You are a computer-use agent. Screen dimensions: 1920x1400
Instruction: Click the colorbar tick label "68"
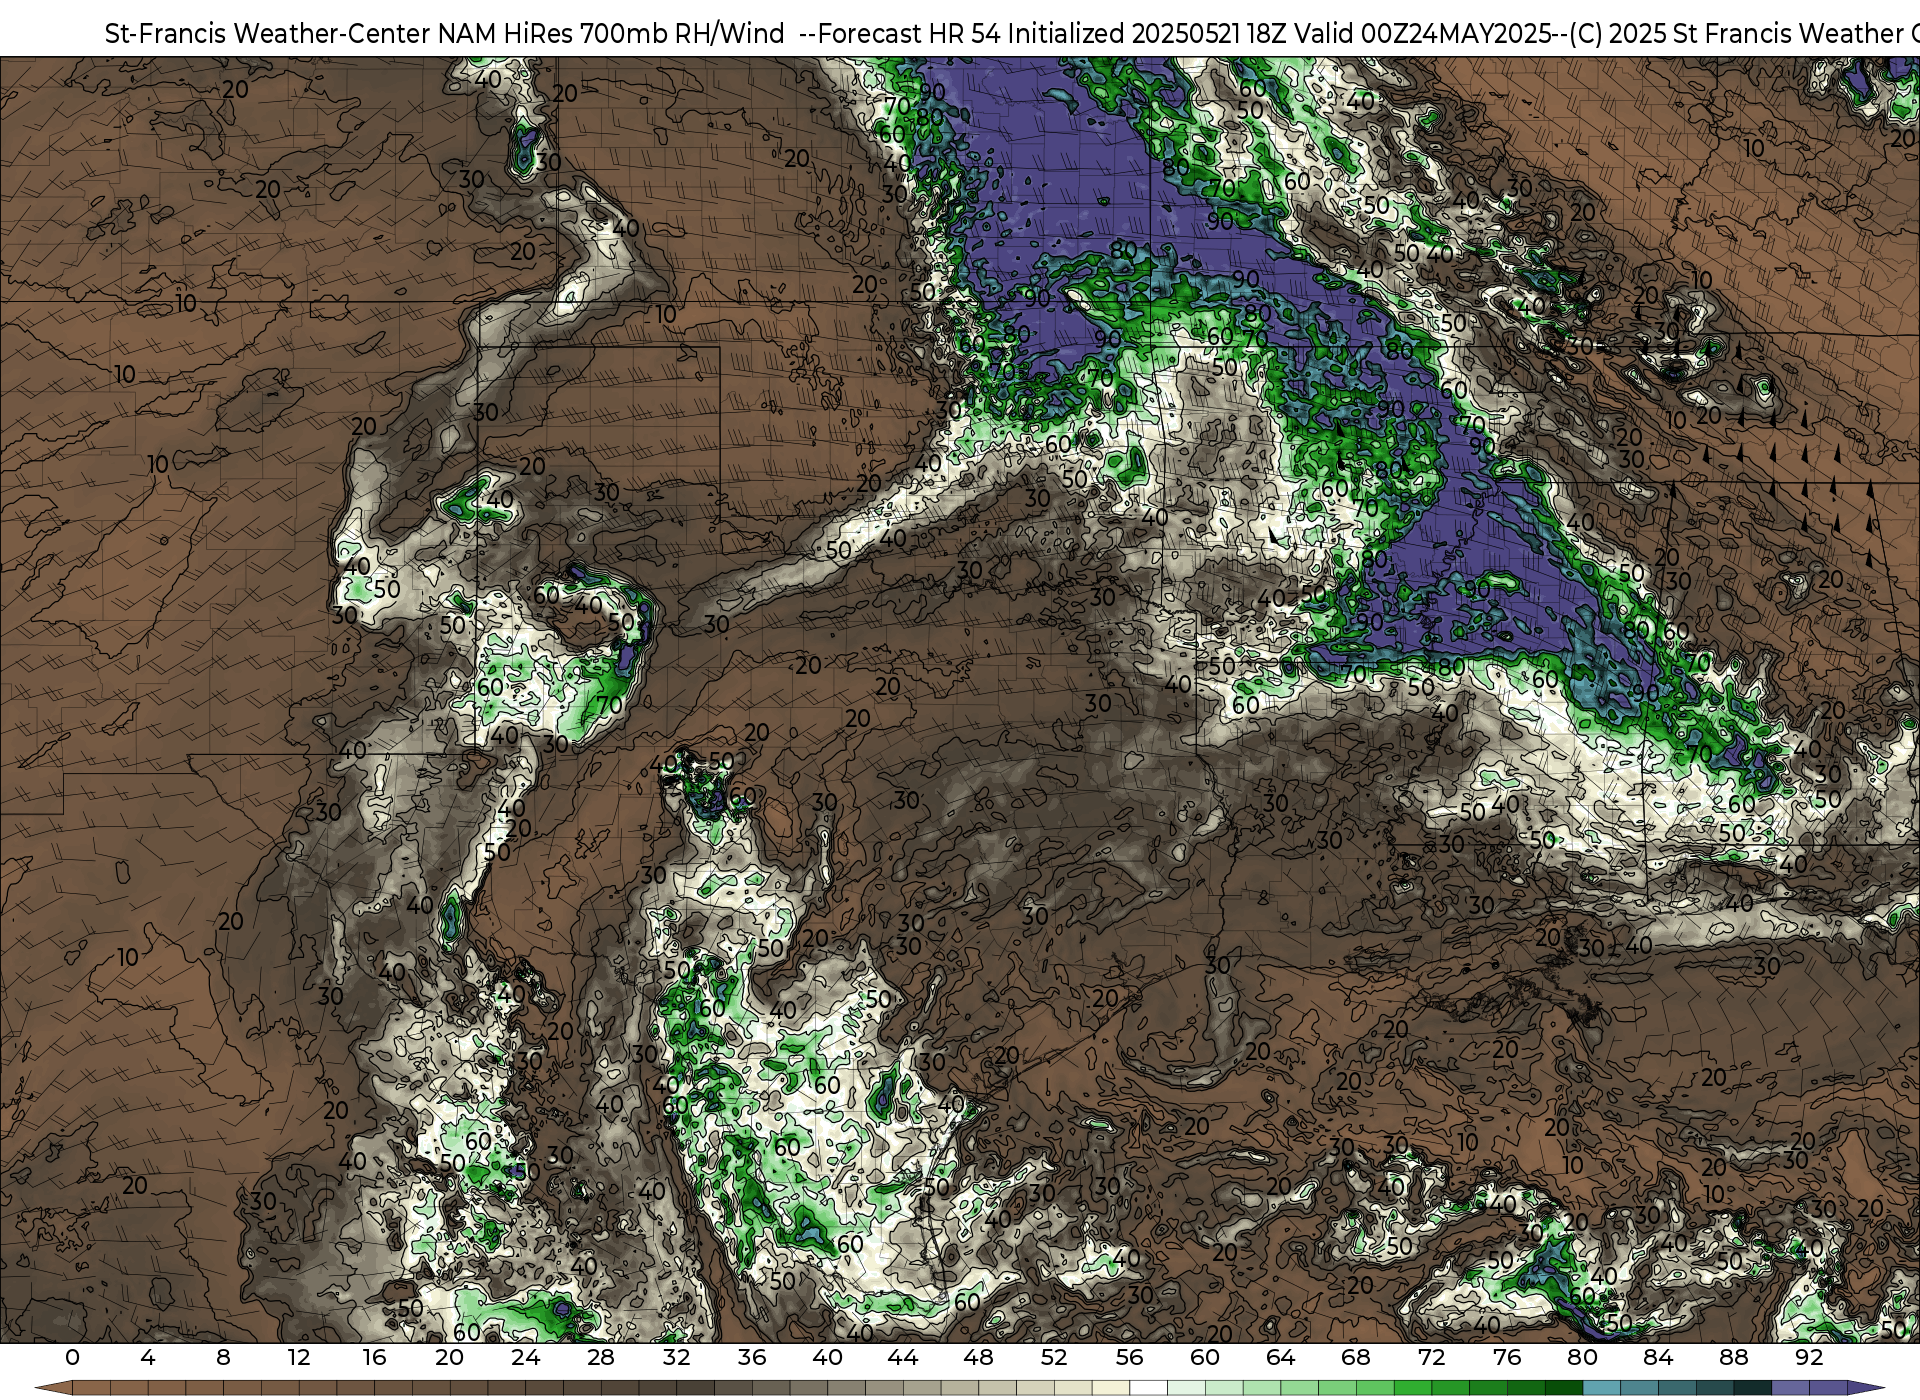(x=1356, y=1357)
